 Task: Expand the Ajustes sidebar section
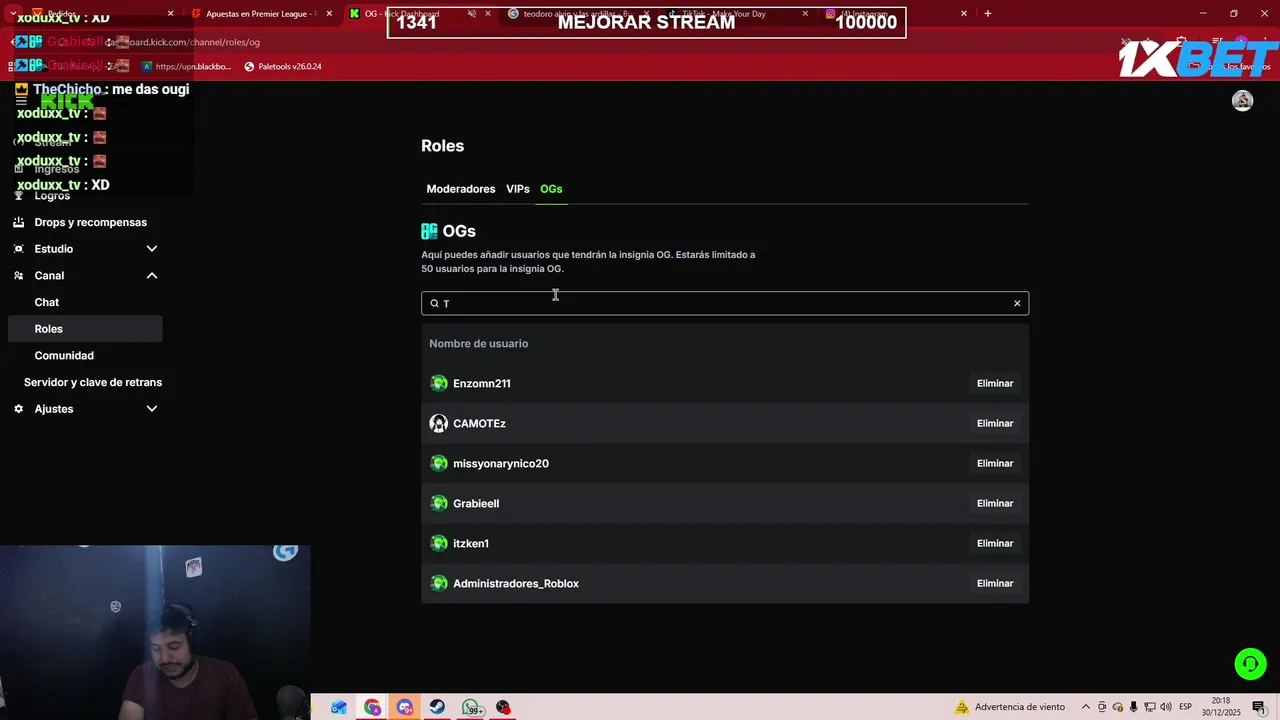152,409
